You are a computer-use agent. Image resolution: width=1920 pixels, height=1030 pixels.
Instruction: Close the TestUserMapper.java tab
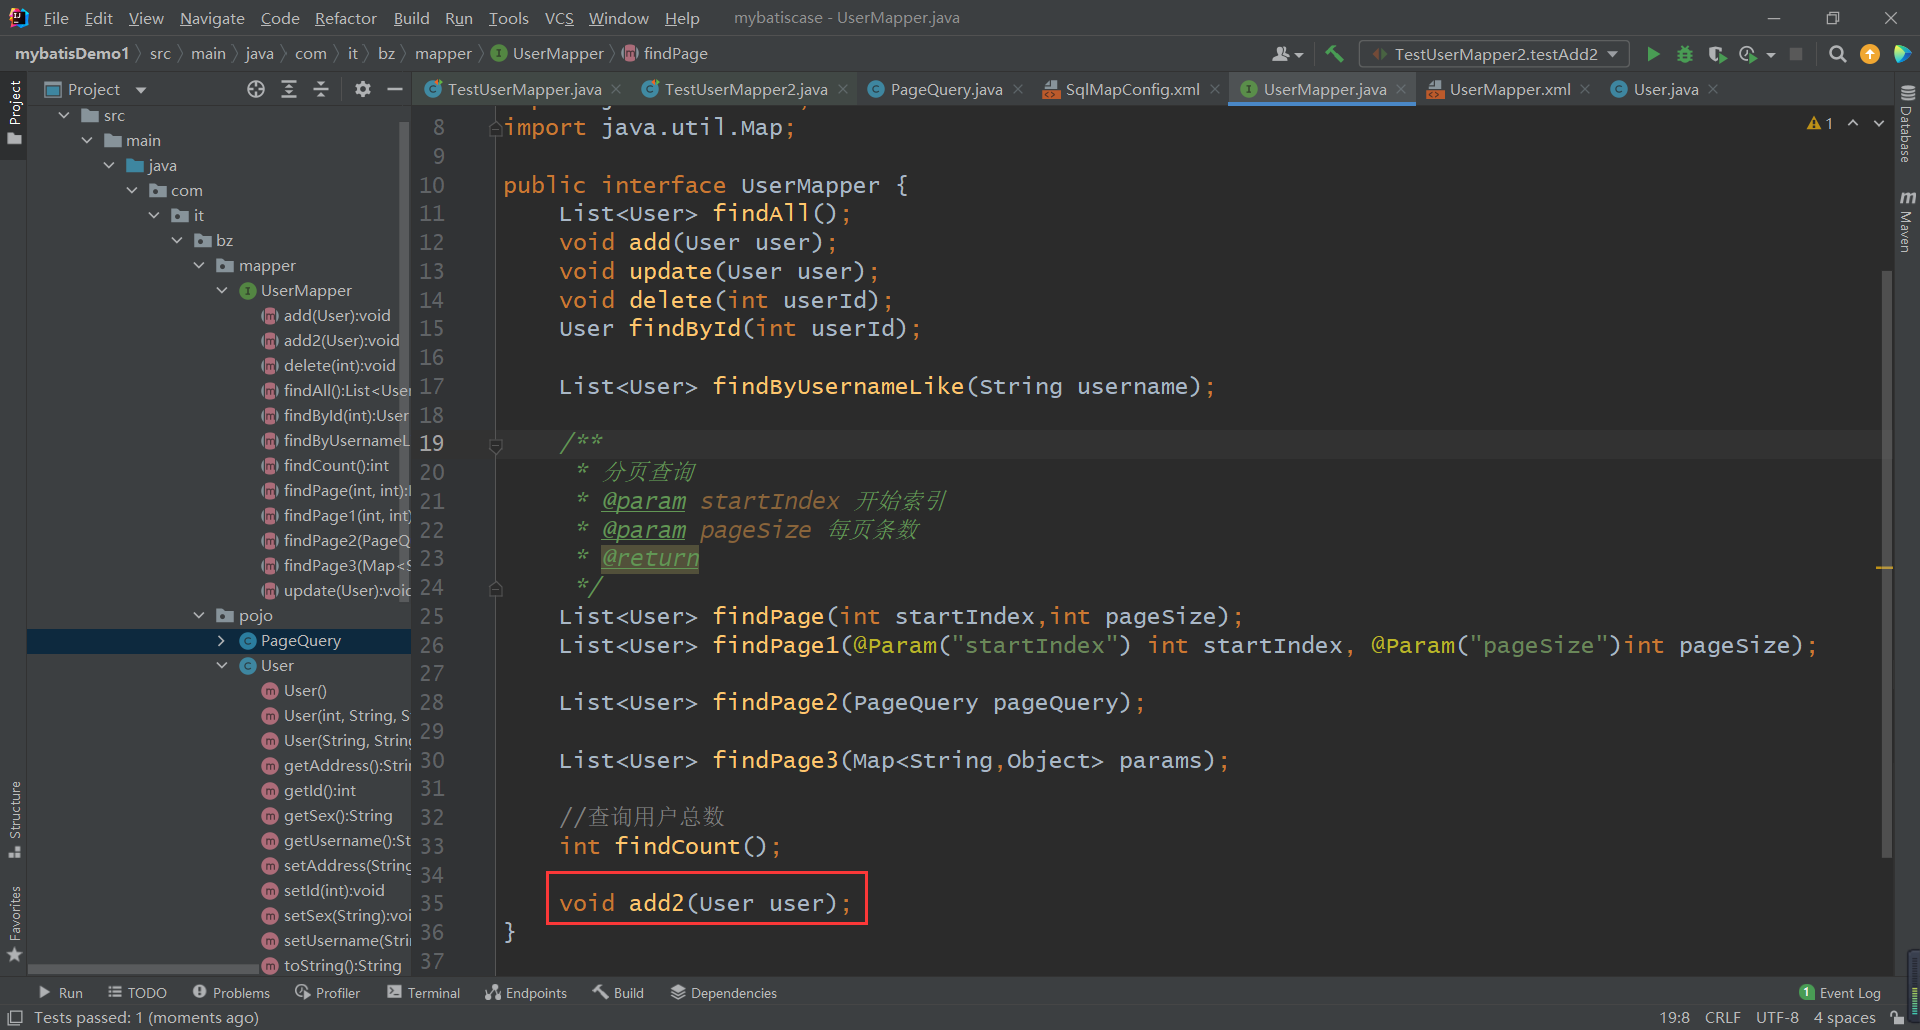[x=616, y=89]
